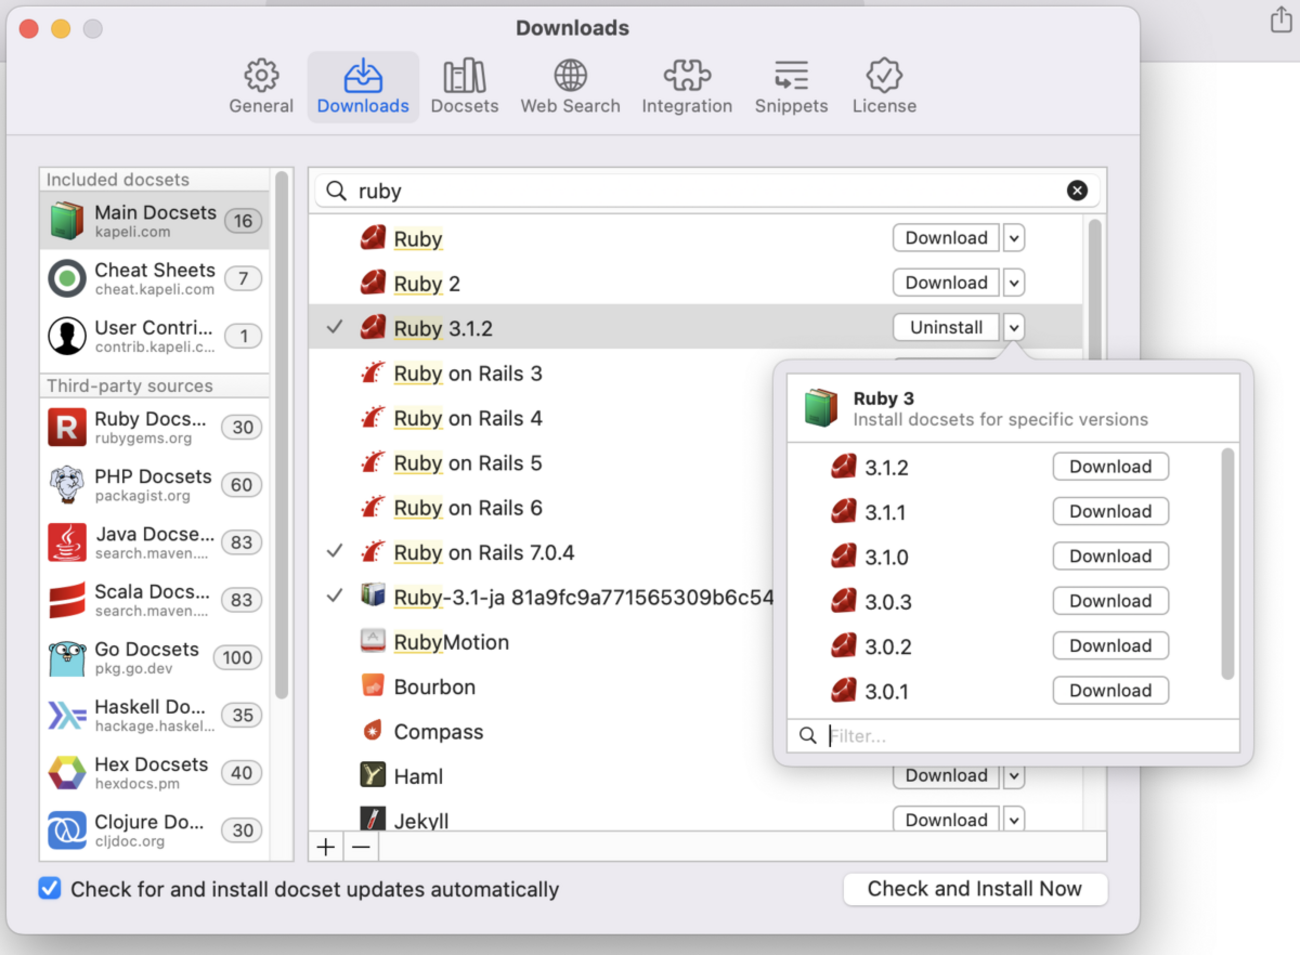1300x955 pixels.
Task: Download version 3.0.3 from the popover
Action: (1110, 601)
